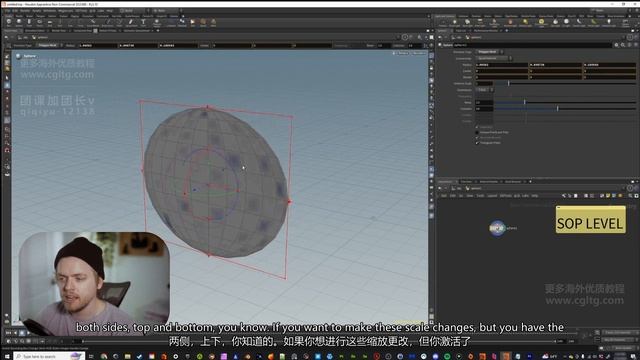640x360 pixels.
Task: Switch to the Geometry Spreadsheet tab
Action: 136,31
